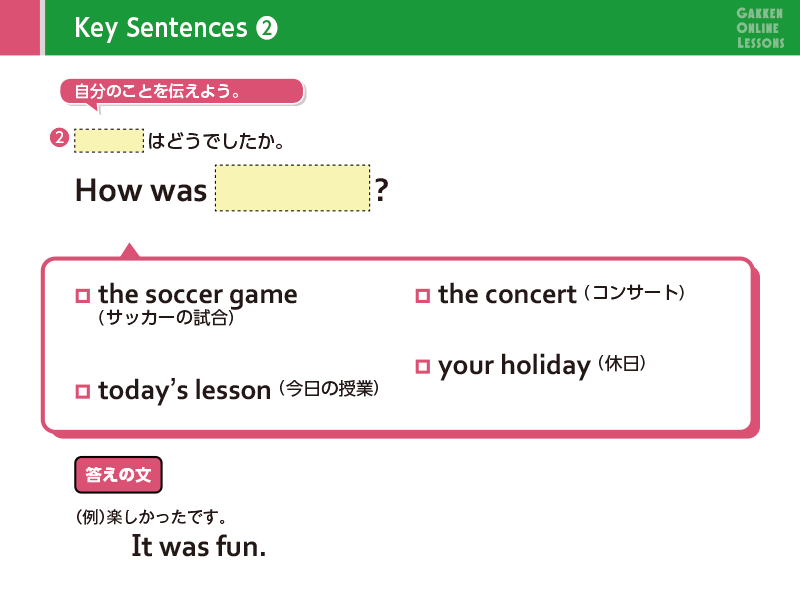The height and width of the screenshot is (600, 800).
Task: Click the How was text
Action: pos(141,190)
